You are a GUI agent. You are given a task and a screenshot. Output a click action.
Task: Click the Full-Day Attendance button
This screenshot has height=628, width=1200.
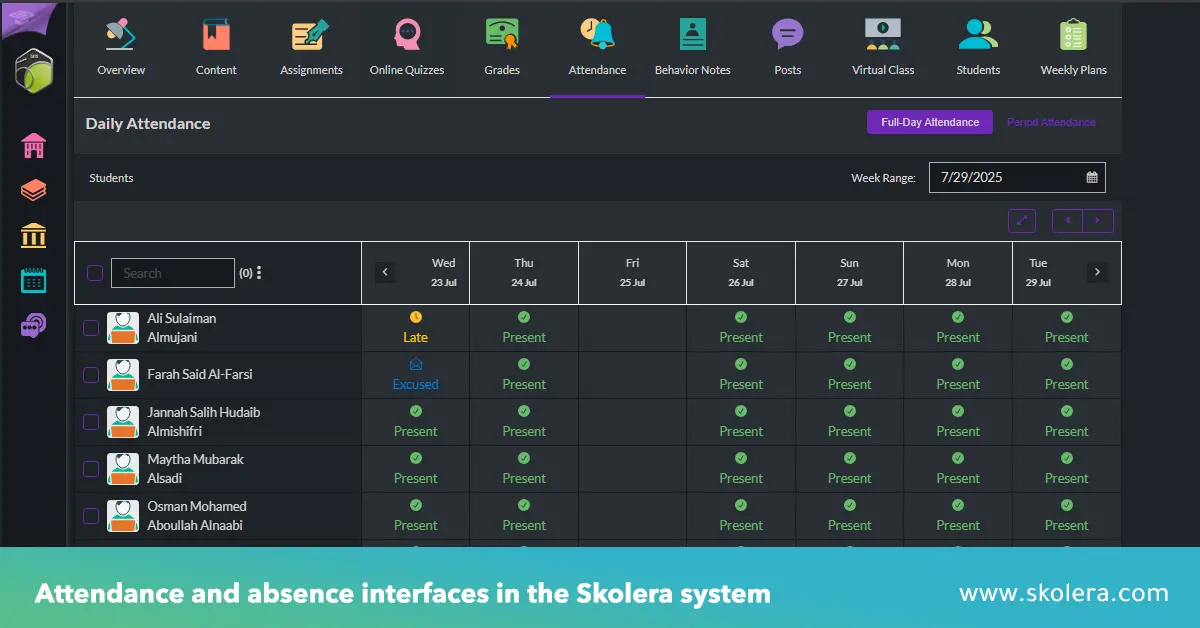[x=929, y=122]
